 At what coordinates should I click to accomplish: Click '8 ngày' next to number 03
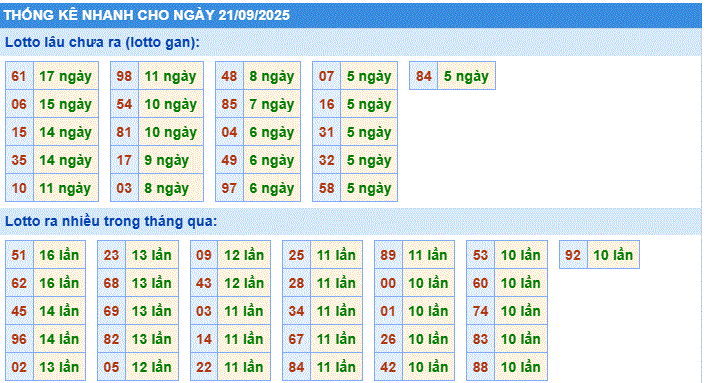171,188
